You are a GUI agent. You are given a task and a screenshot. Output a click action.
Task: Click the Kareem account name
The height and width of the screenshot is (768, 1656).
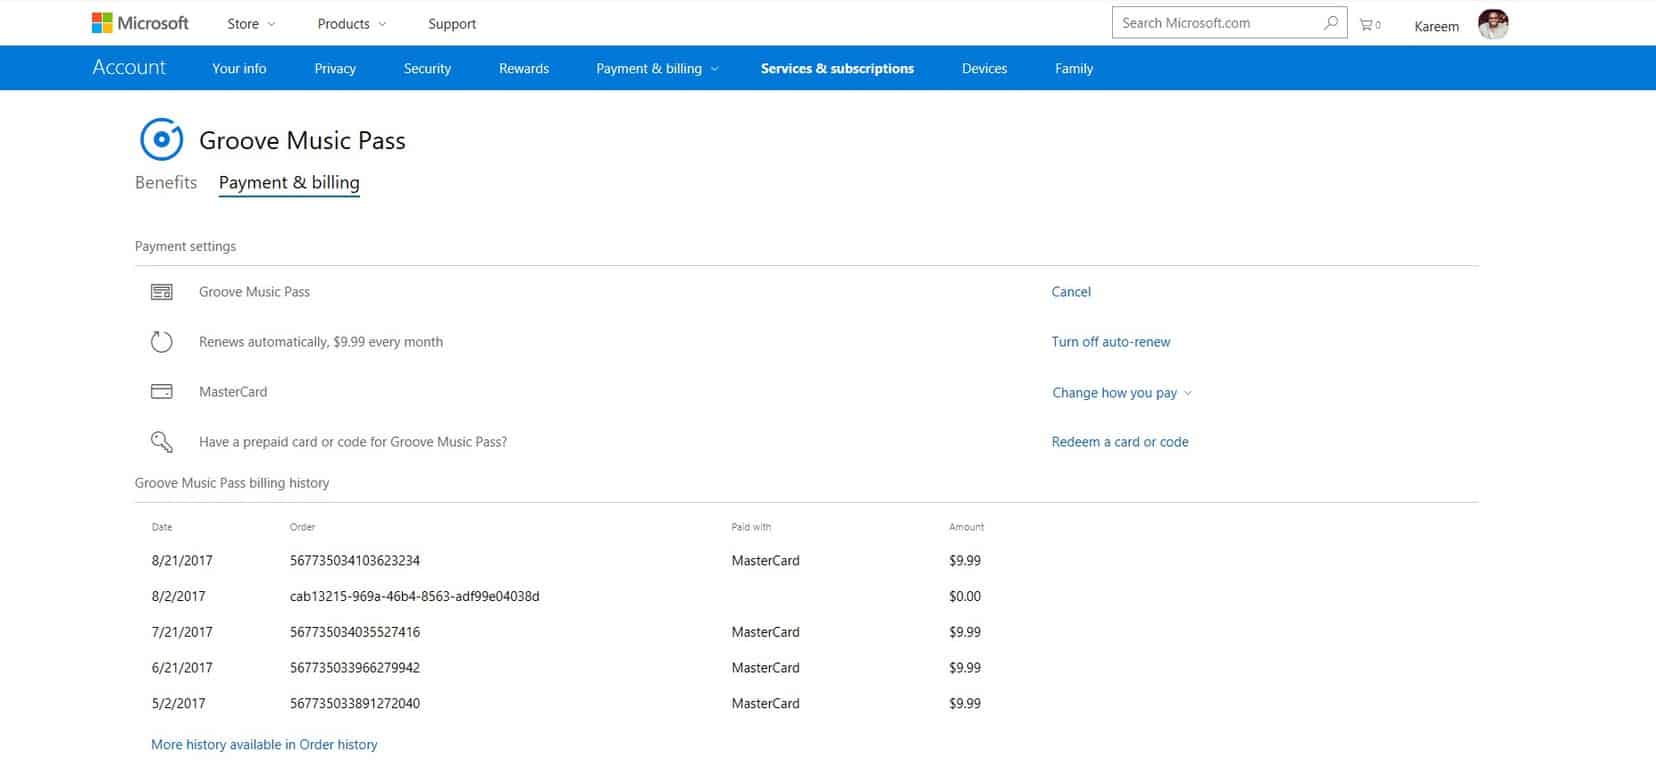[1436, 27]
